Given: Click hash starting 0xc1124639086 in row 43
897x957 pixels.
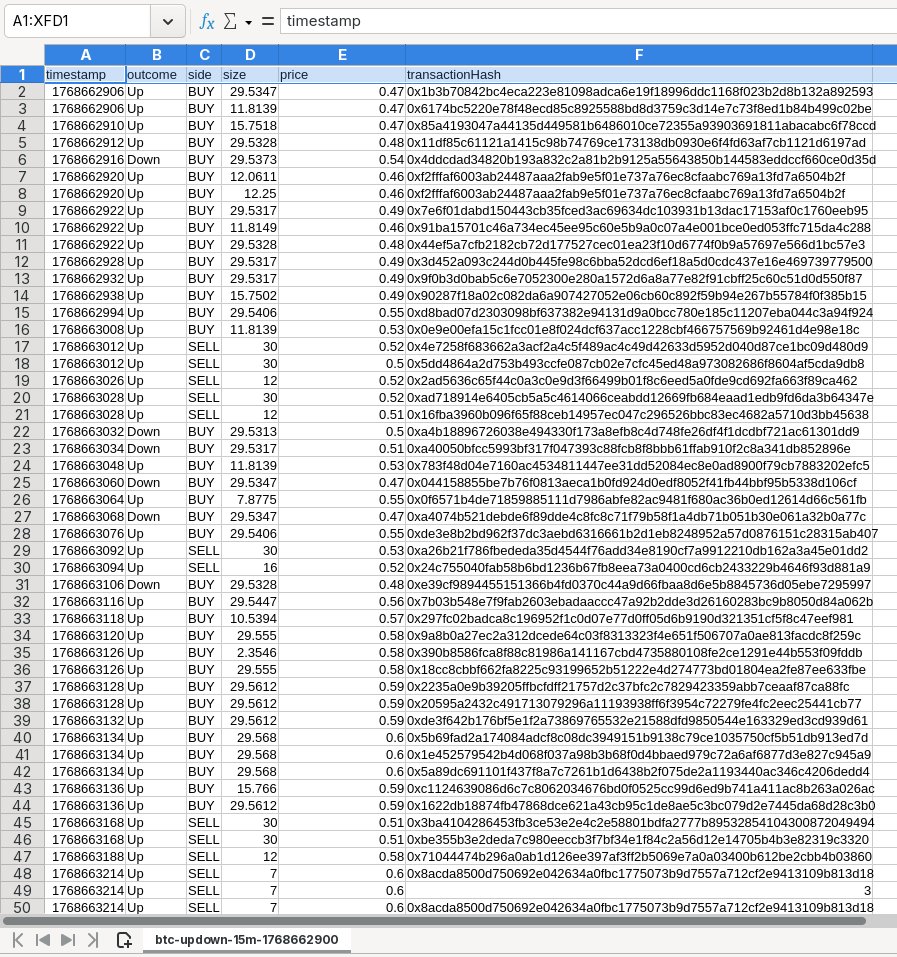Looking at the screenshot, I should click(639, 789).
